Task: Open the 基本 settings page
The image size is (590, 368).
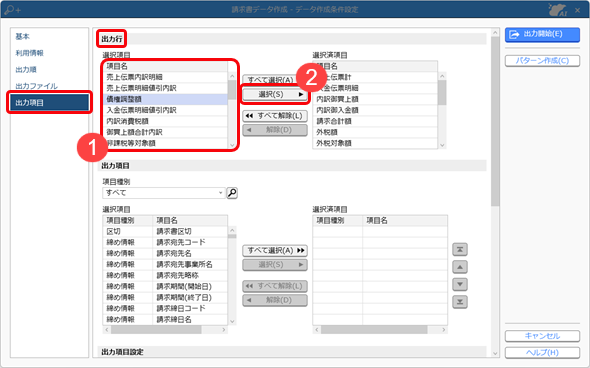Action: [23, 36]
